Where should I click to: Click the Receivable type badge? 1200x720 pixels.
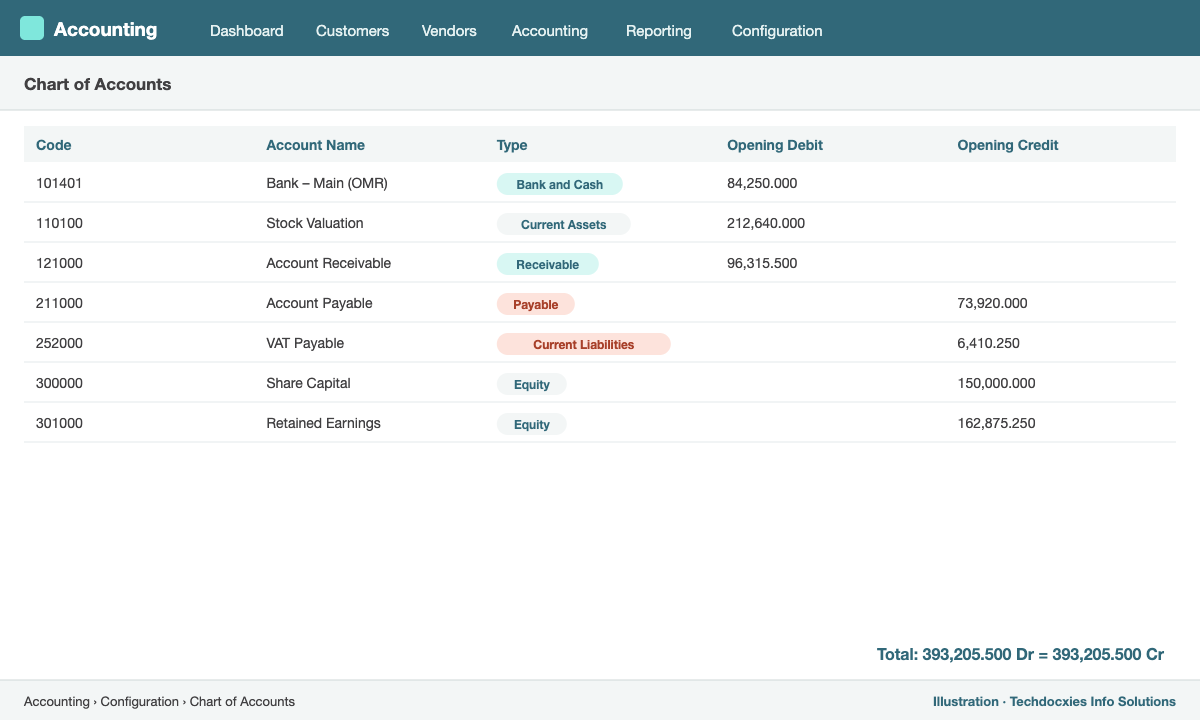point(548,264)
